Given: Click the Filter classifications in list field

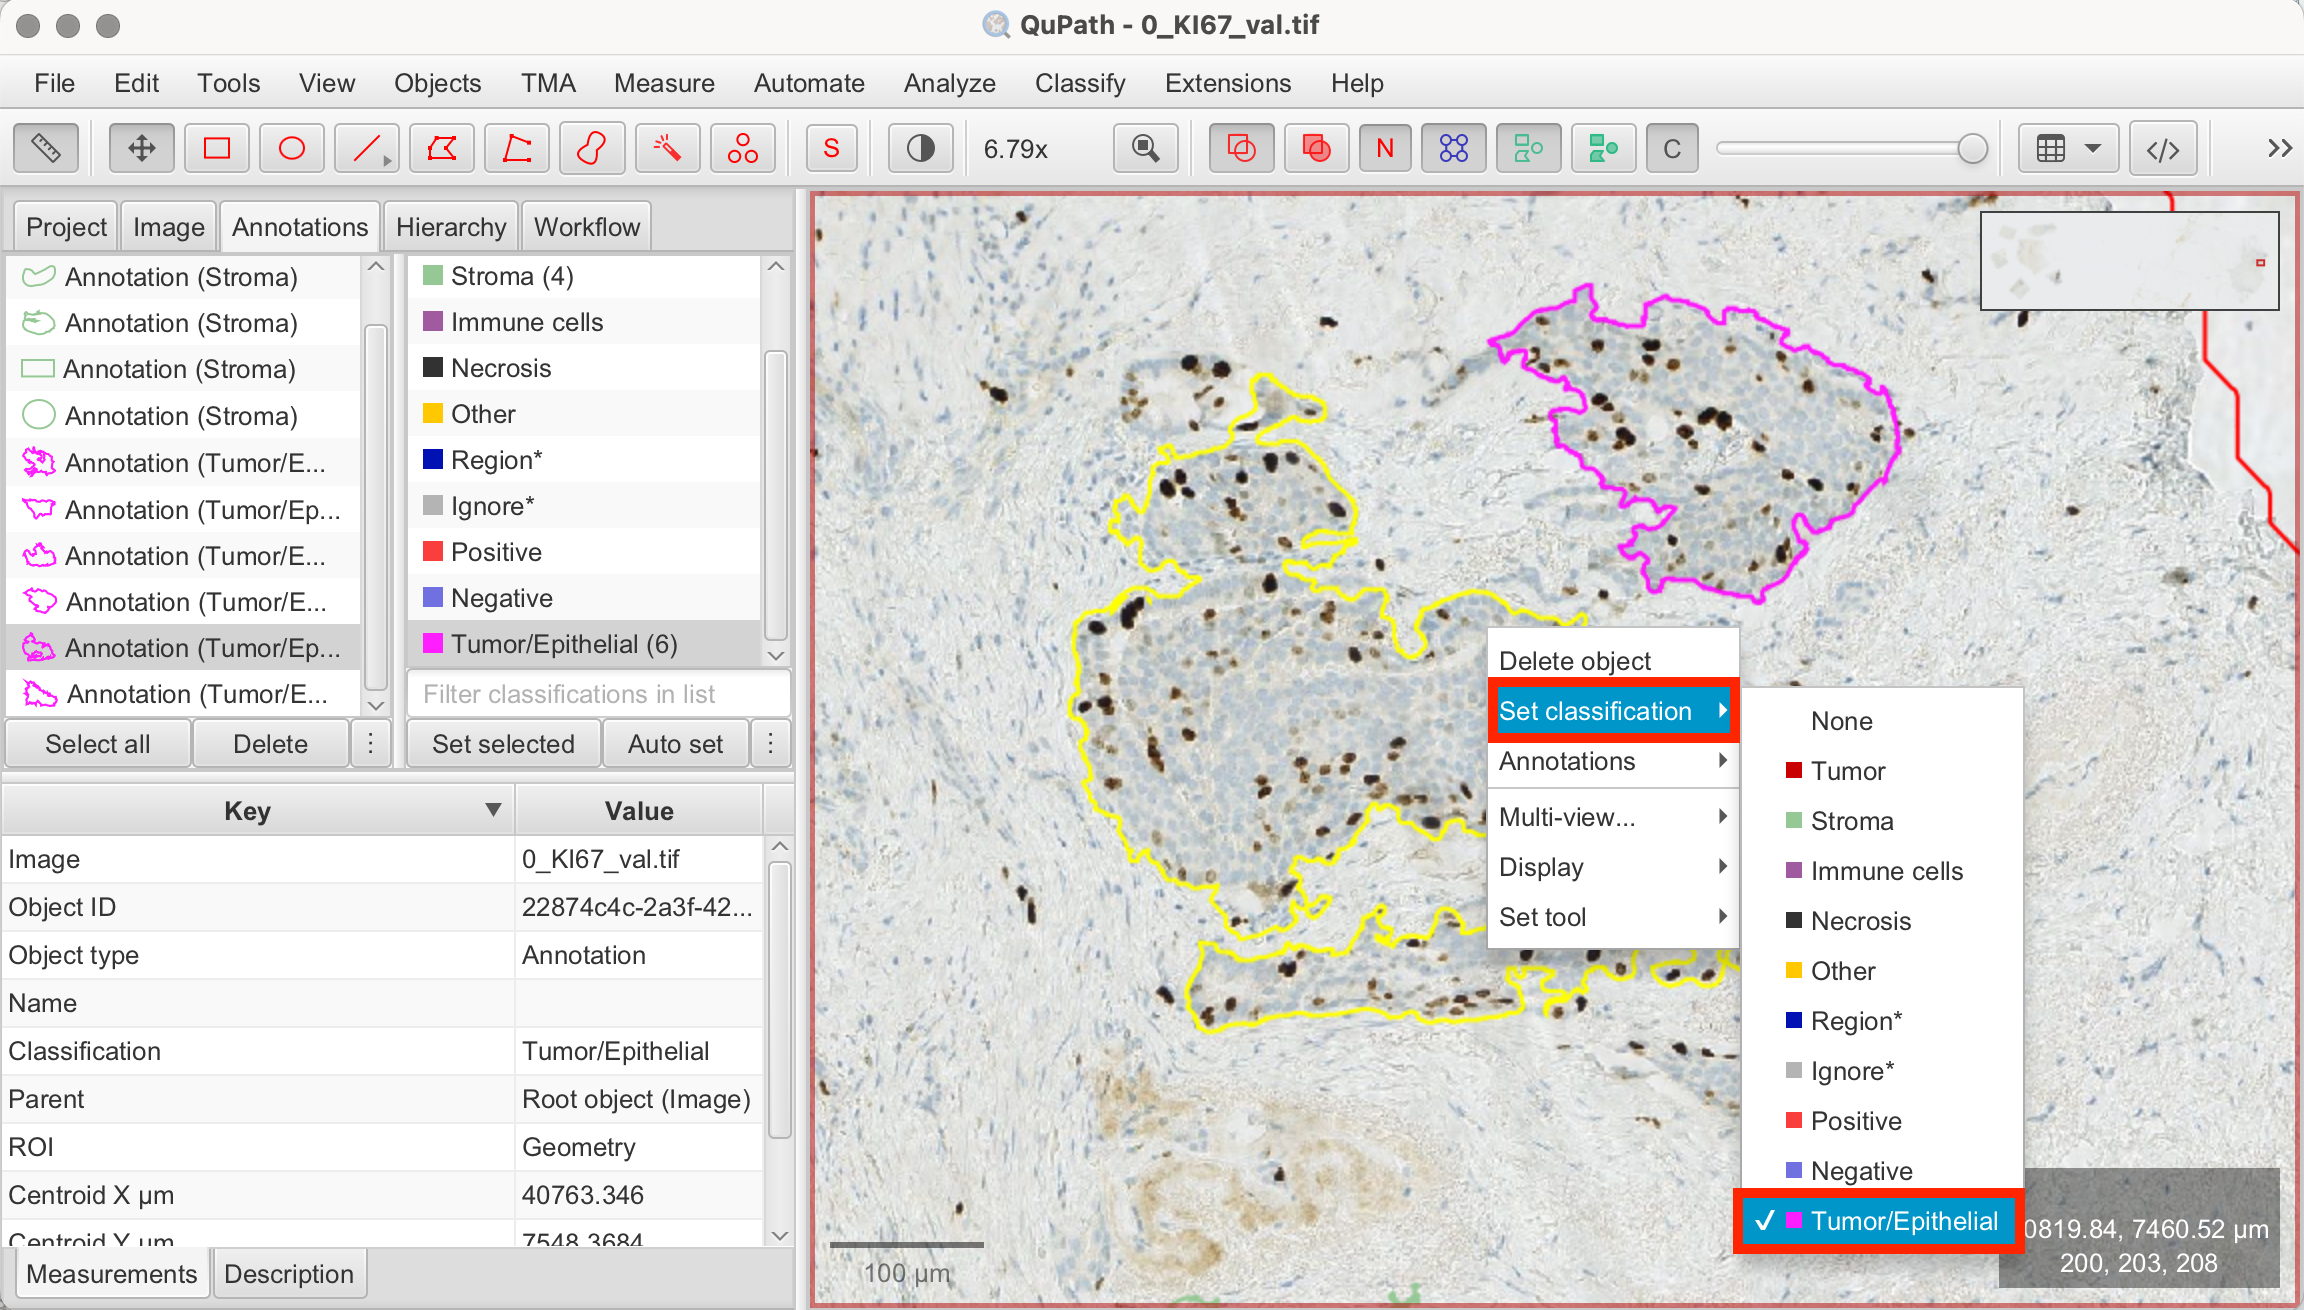Looking at the screenshot, I should 597,693.
